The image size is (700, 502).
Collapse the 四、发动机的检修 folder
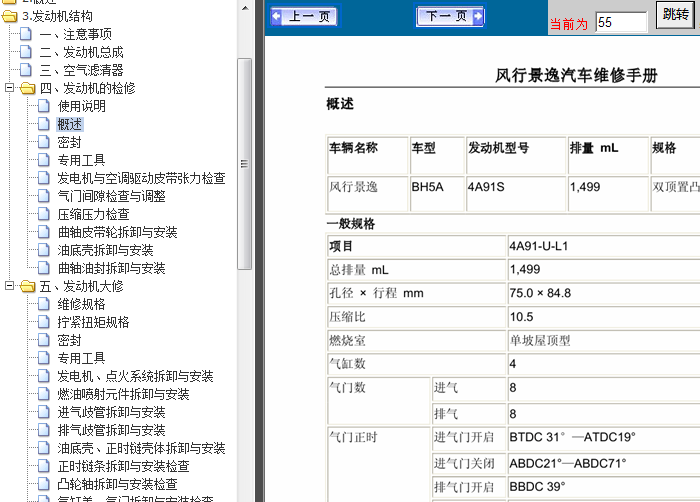9,88
